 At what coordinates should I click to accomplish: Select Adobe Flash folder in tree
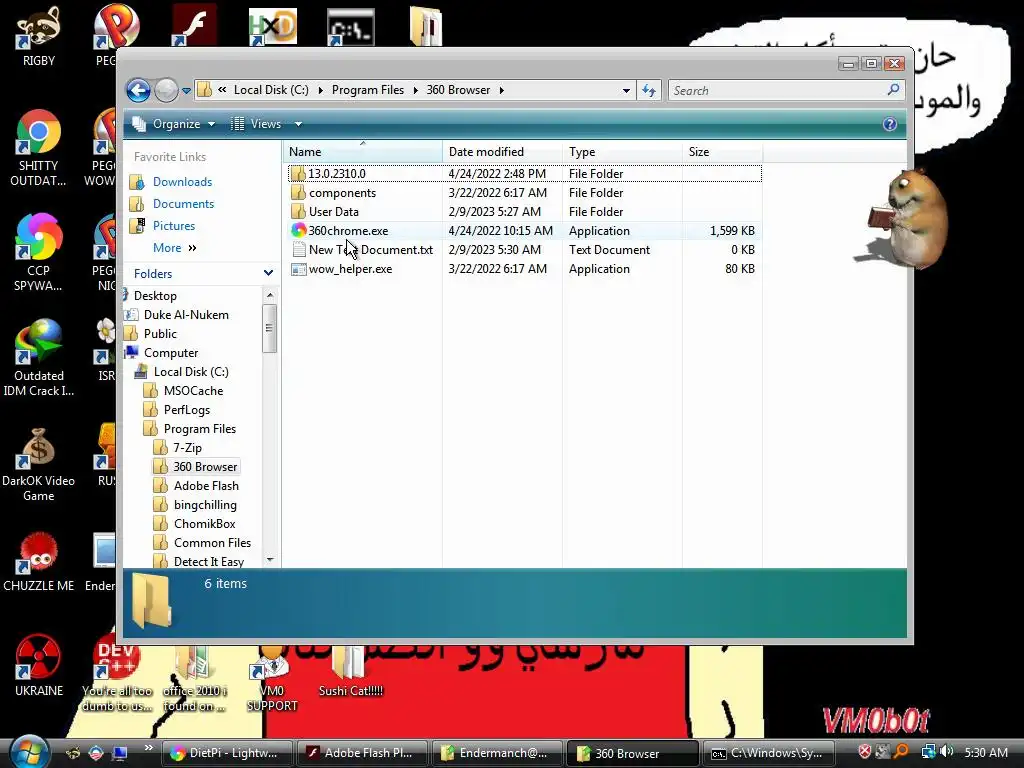pyautogui.click(x=206, y=485)
